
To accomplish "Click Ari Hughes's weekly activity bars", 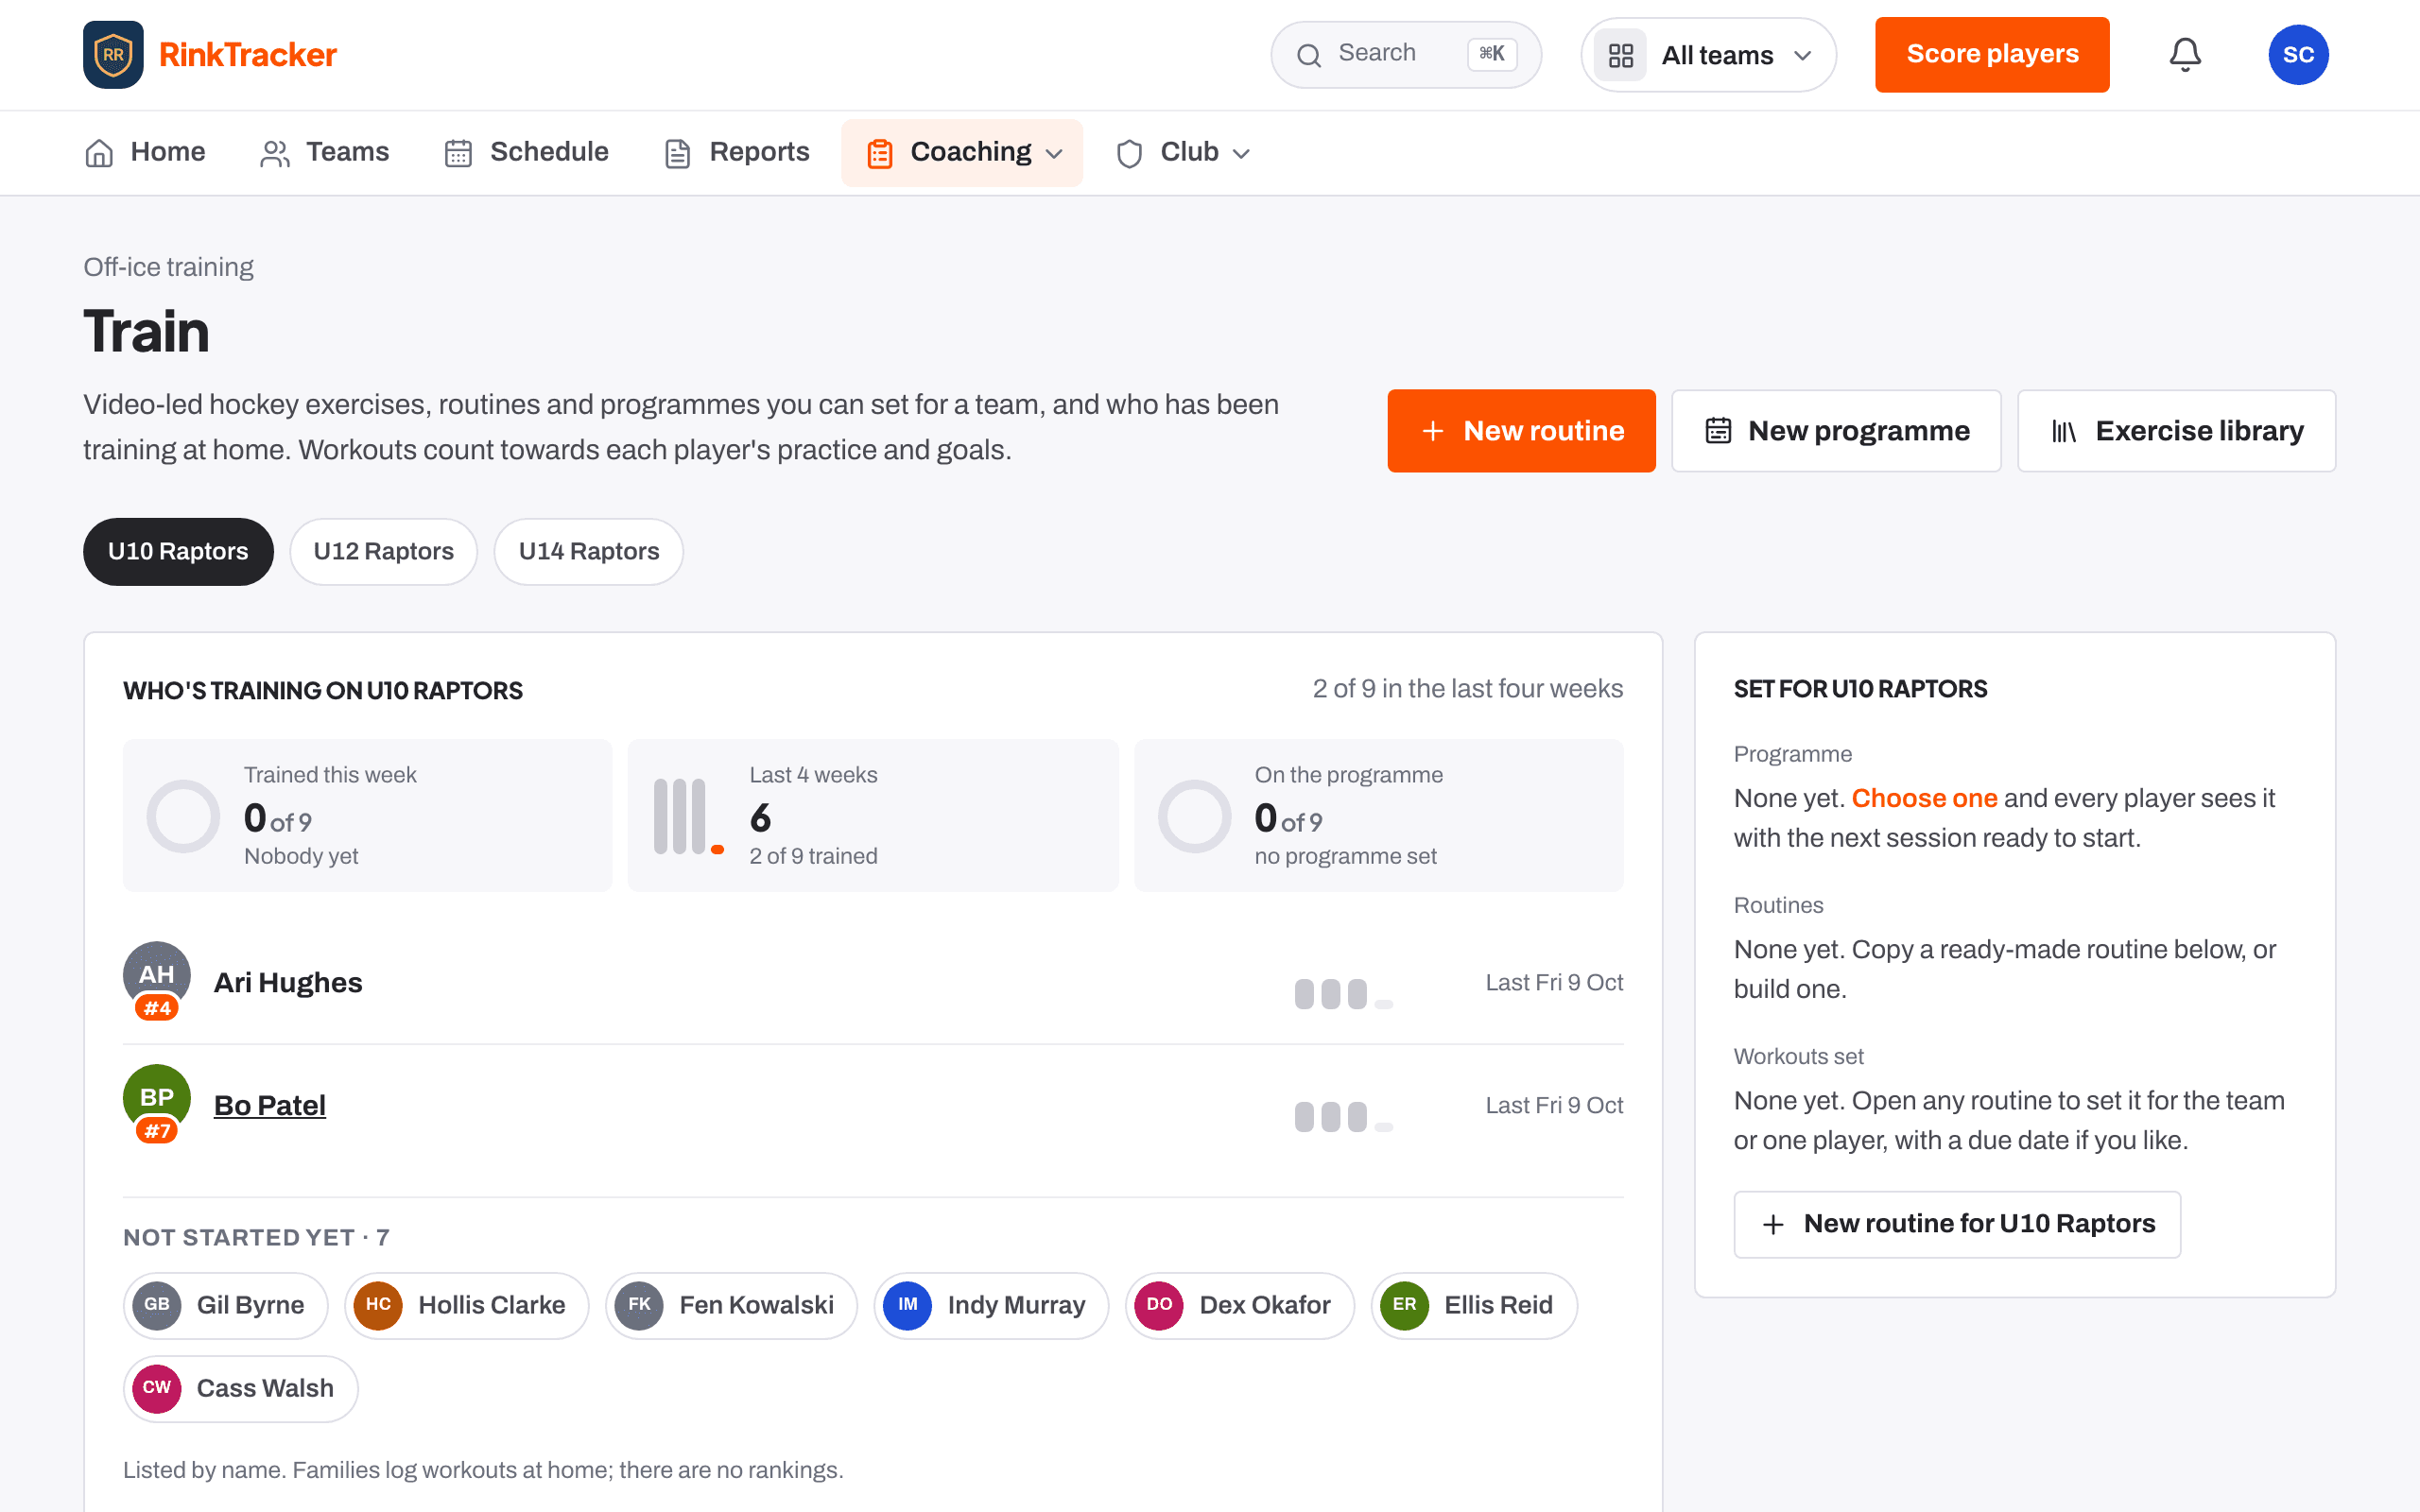I will click(x=1343, y=994).
